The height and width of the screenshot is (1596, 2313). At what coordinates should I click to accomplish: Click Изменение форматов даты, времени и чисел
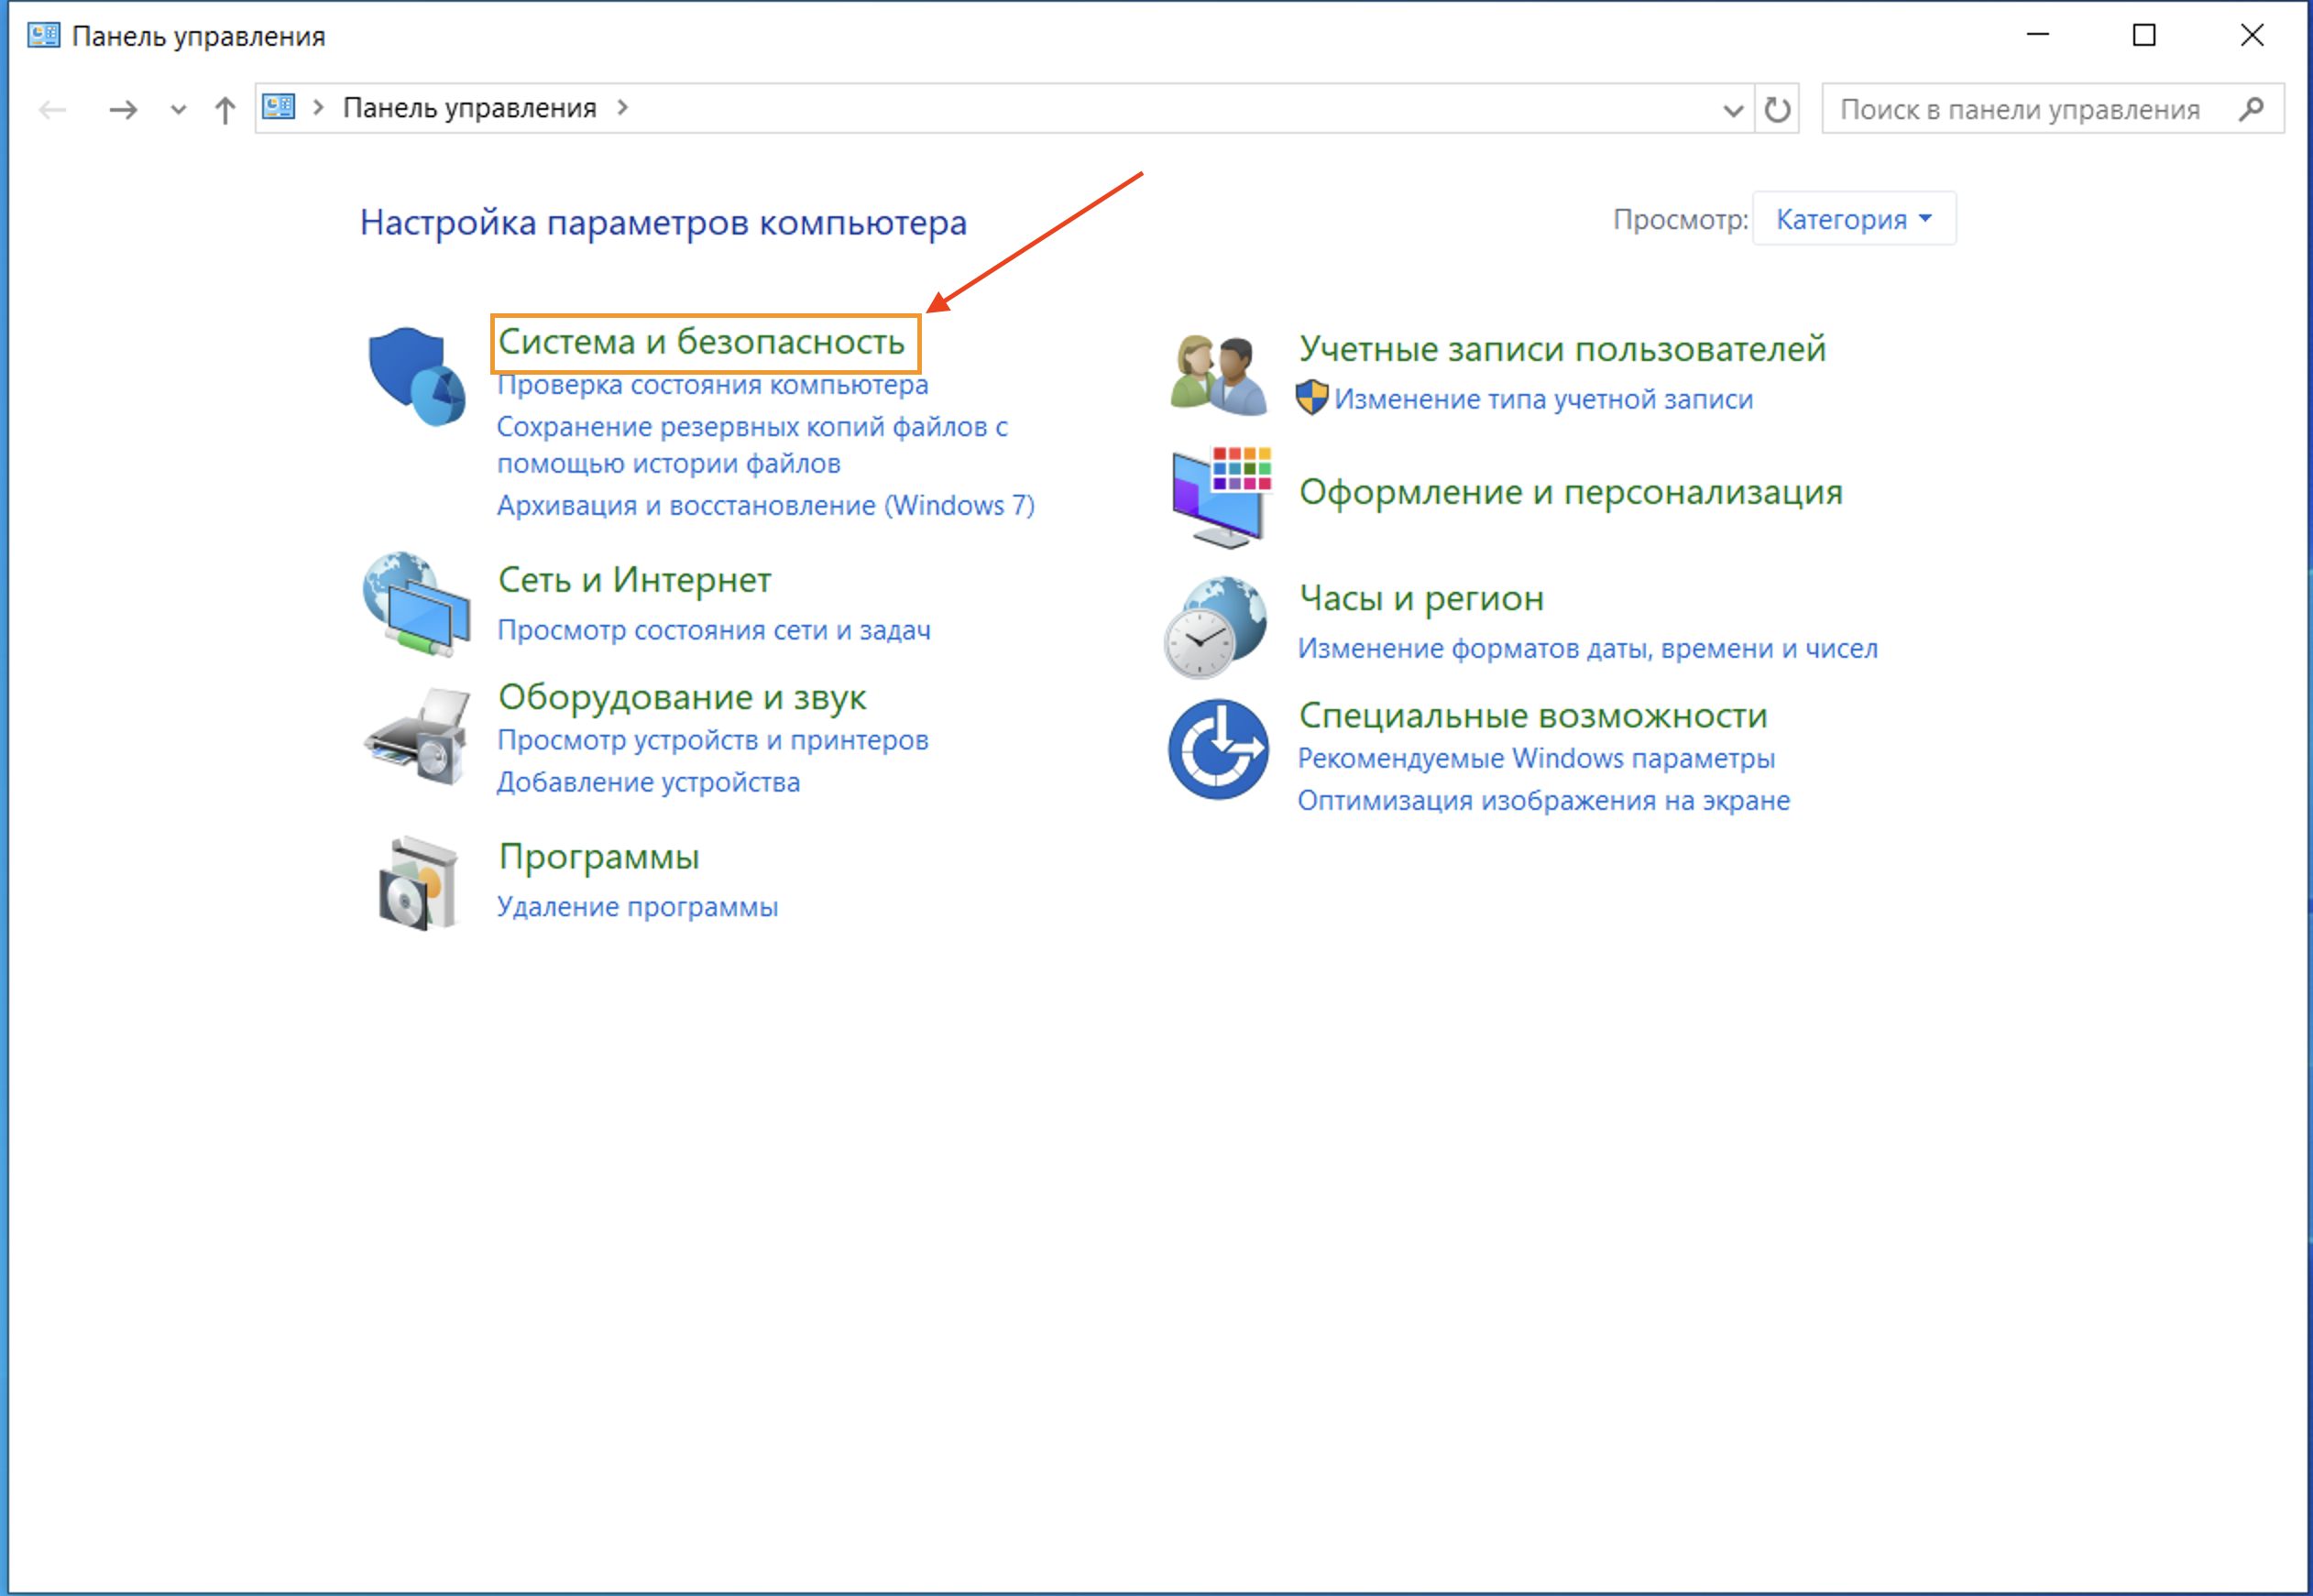1588,649
